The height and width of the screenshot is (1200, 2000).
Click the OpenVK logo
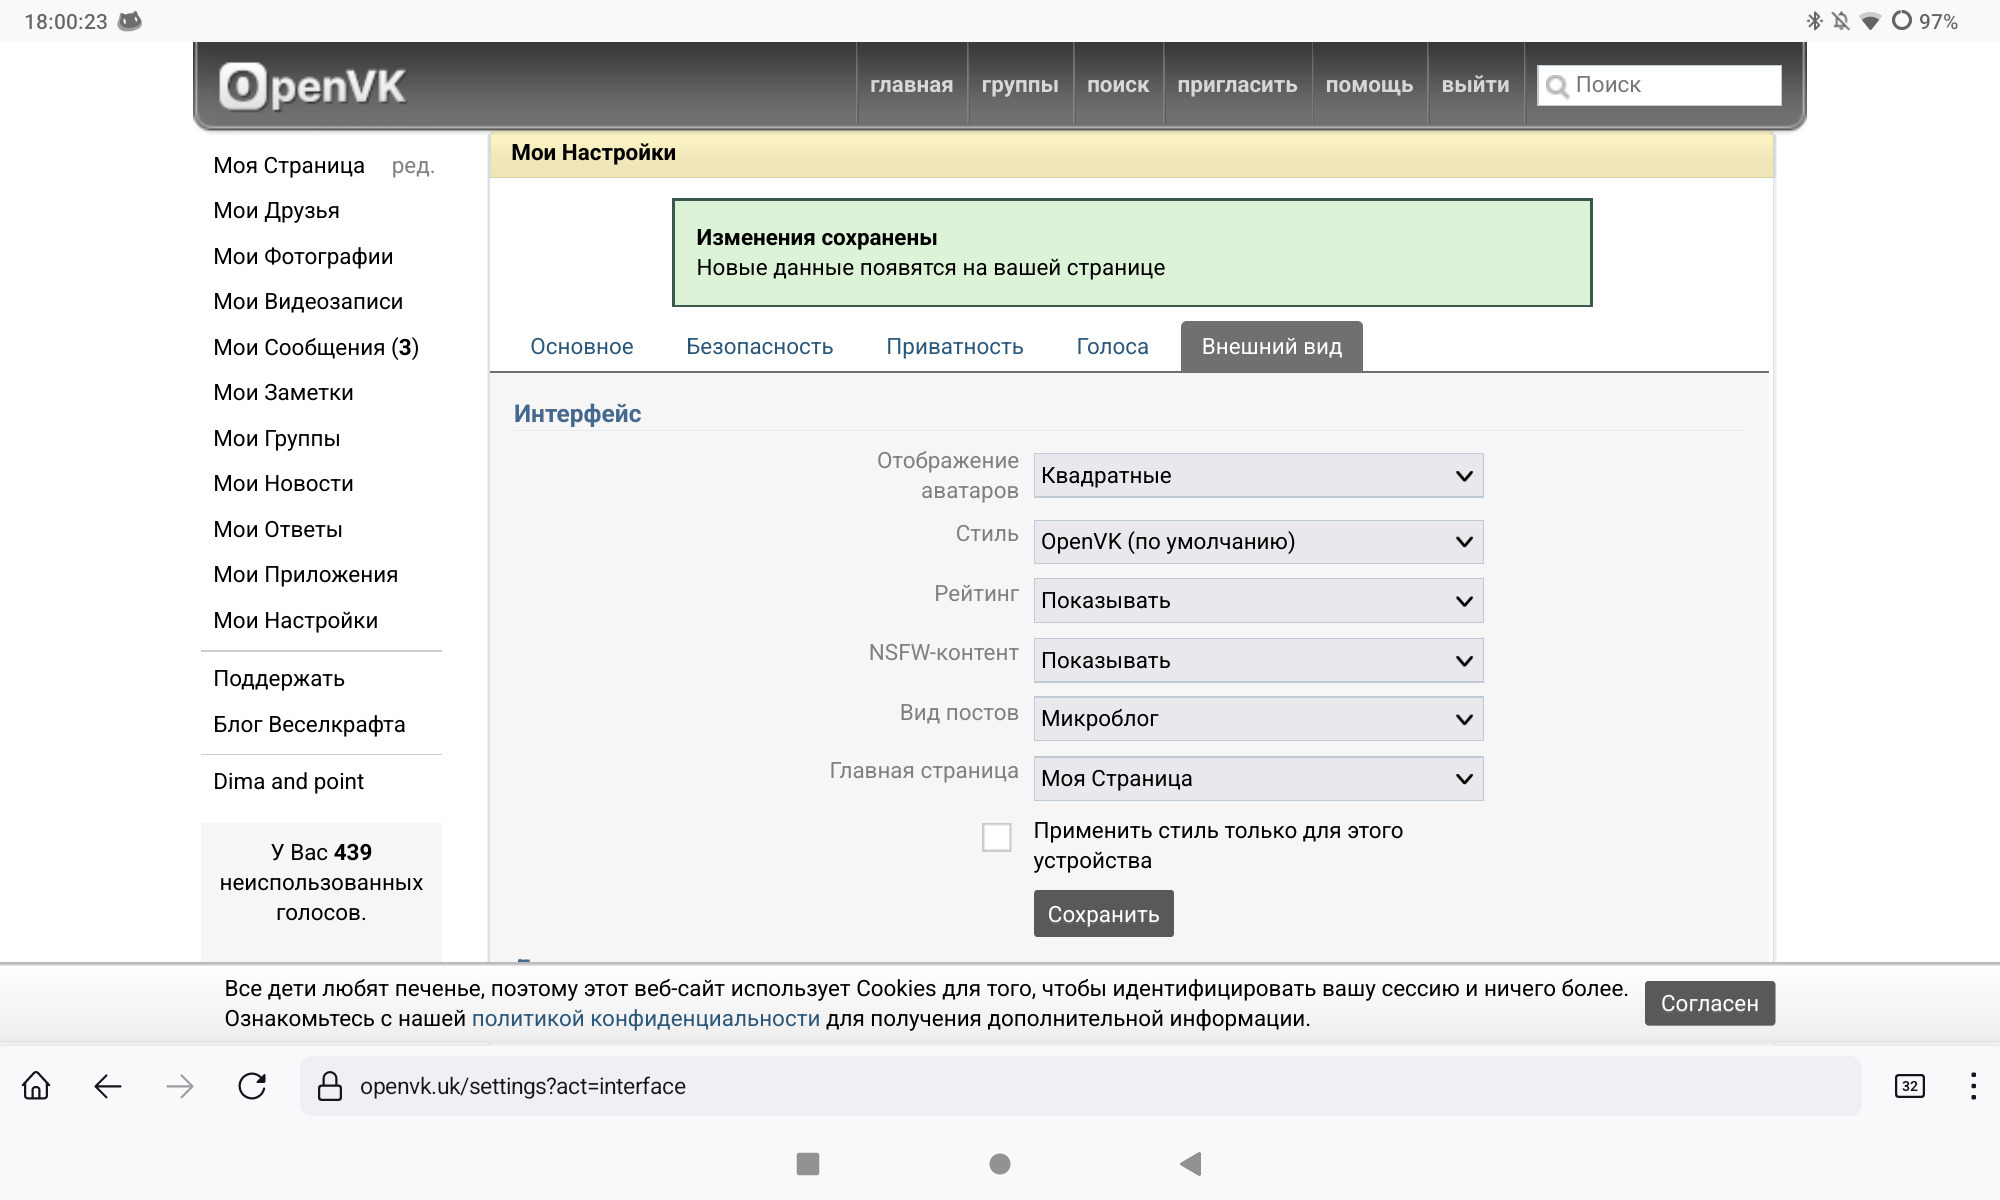pos(312,86)
